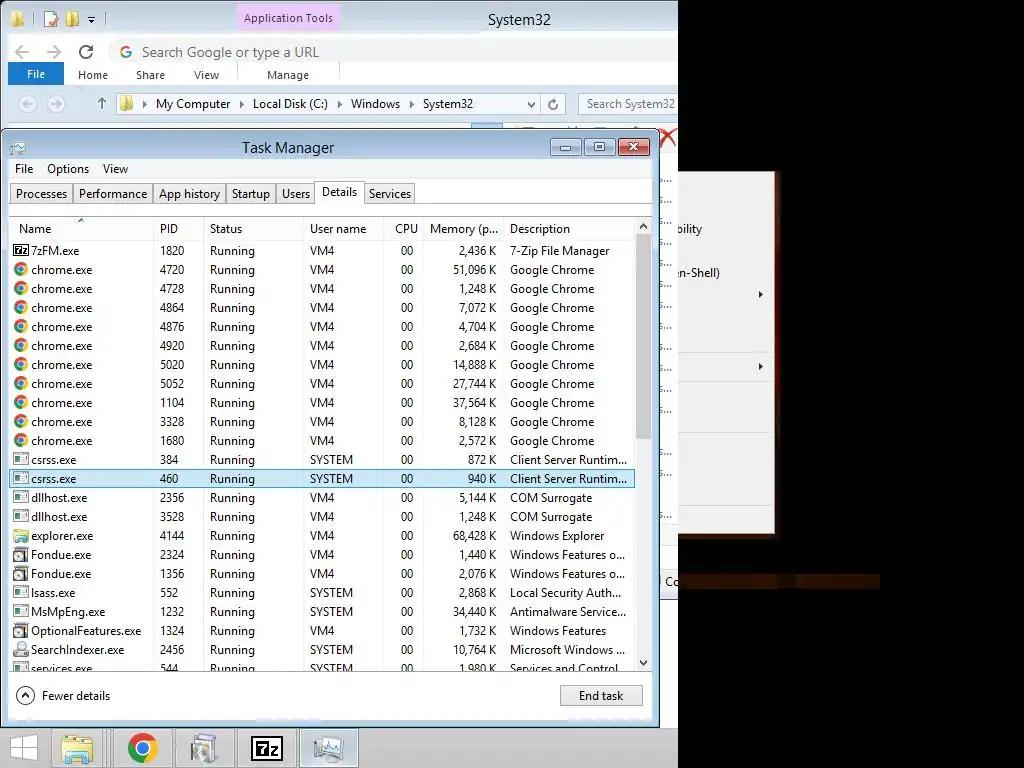Click explorer.exe process icon
This screenshot has width=1024, height=768.
click(21, 536)
